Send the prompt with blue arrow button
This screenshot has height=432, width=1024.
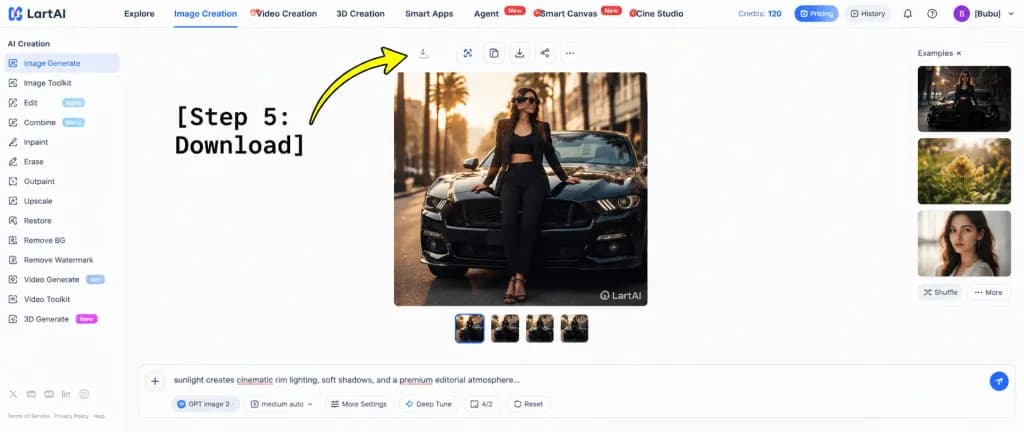[x=999, y=381]
